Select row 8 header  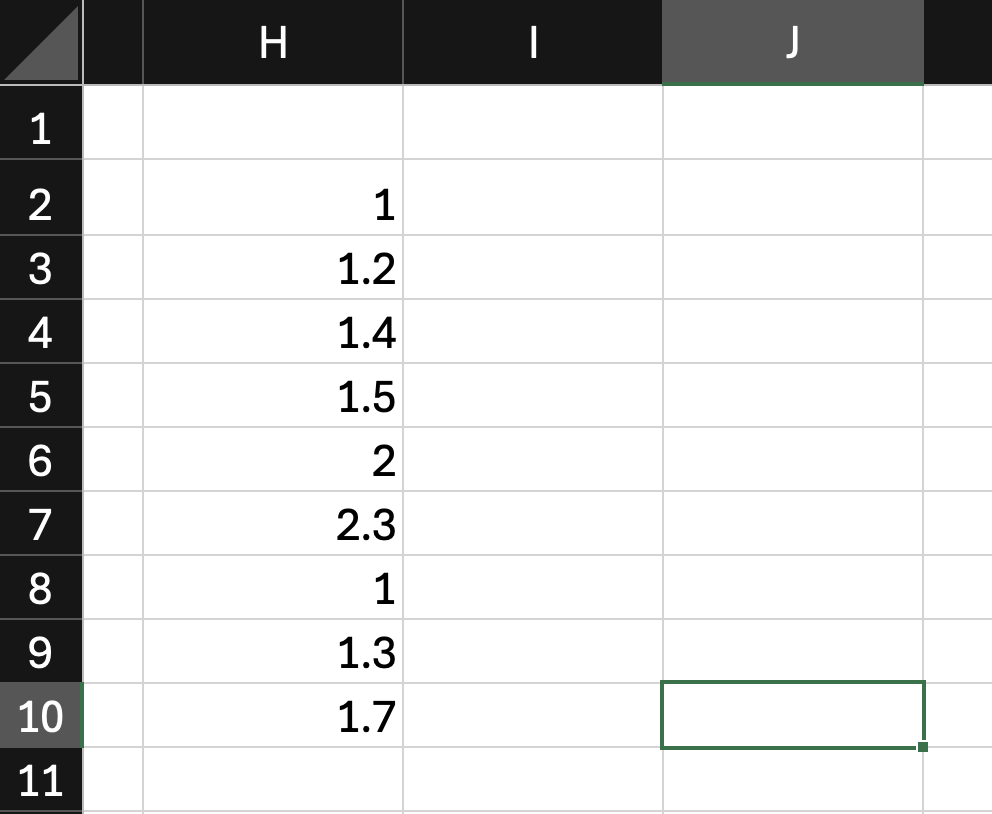point(41,587)
